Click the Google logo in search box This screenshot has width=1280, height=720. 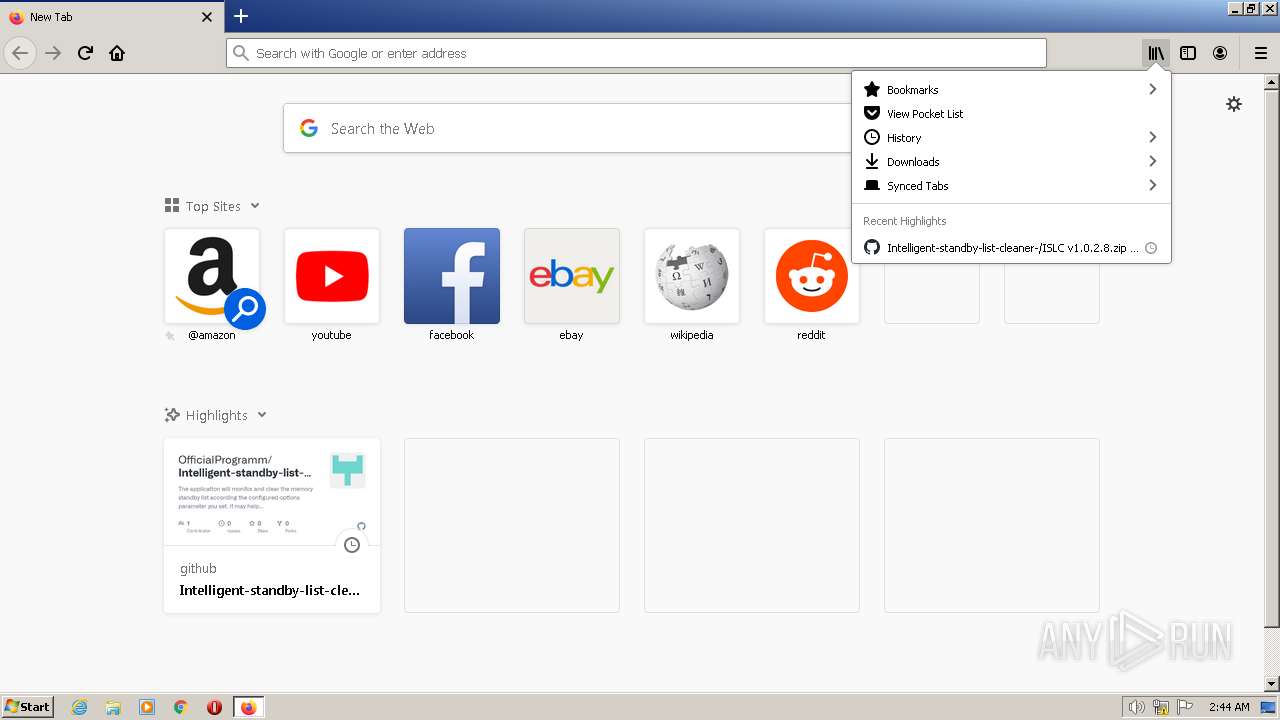point(309,128)
